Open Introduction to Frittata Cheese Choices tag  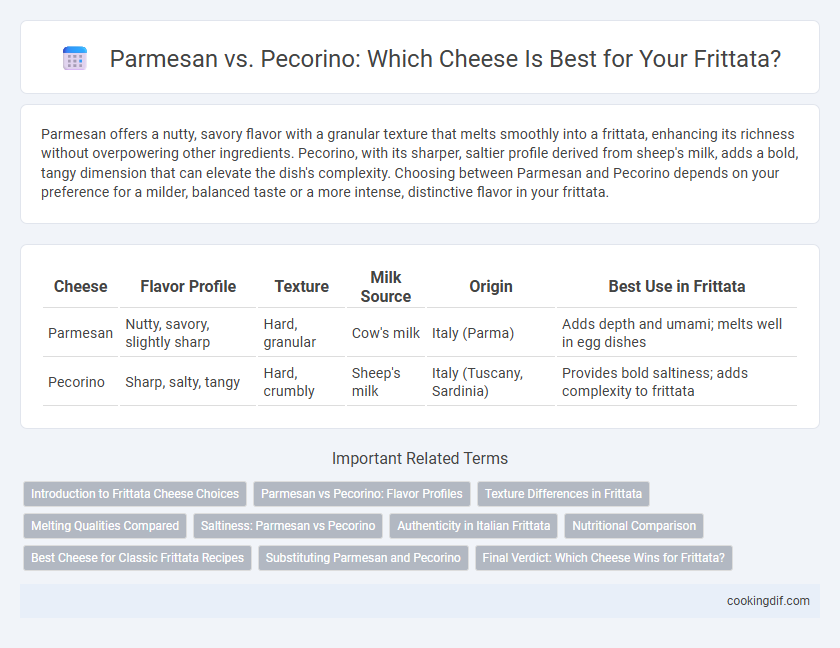tap(135, 494)
